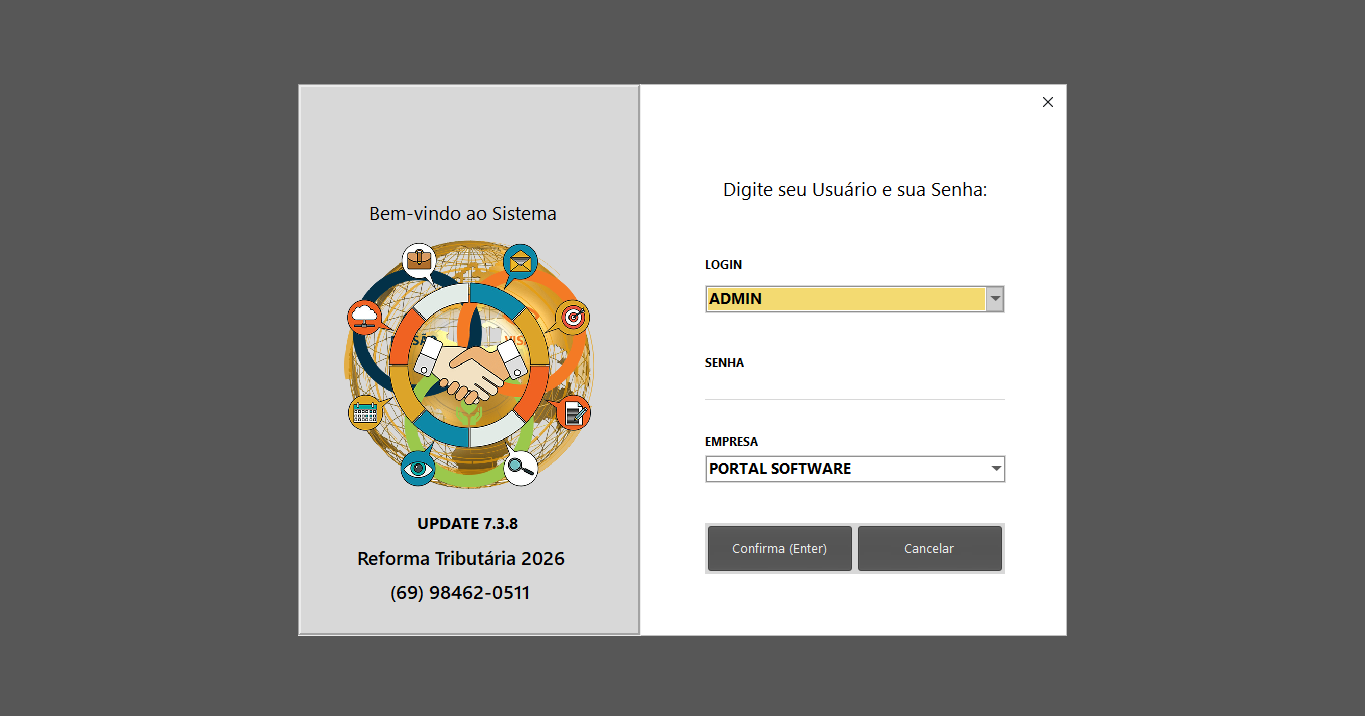The width and height of the screenshot is (1365, 716).
Task: Click the Confirma (Enter) button
Action: pyautogui.click(x=780, y=549)
